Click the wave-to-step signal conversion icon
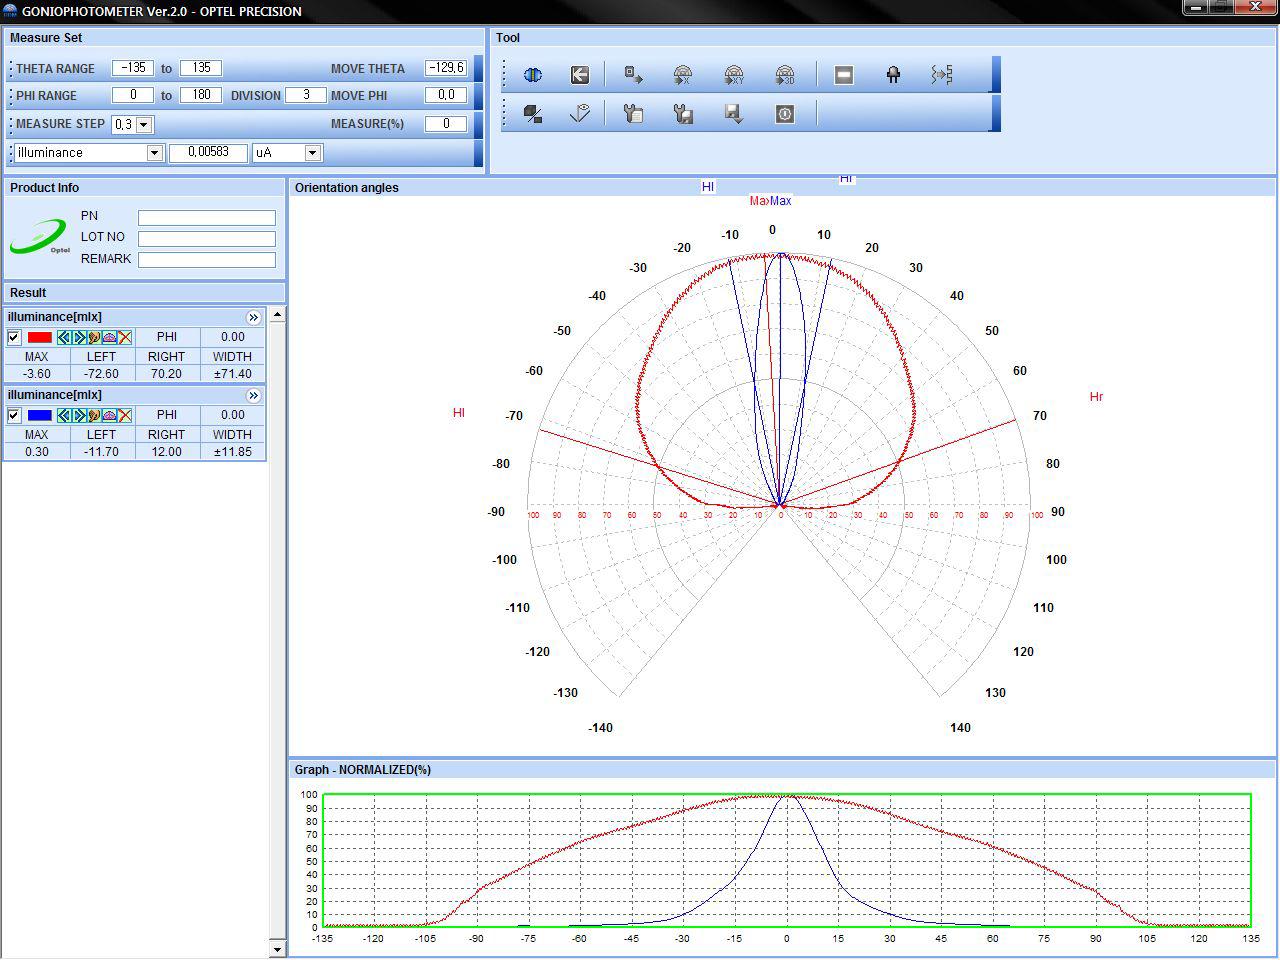The height and width of the screenshot is (960, 1280). [942, 75]
